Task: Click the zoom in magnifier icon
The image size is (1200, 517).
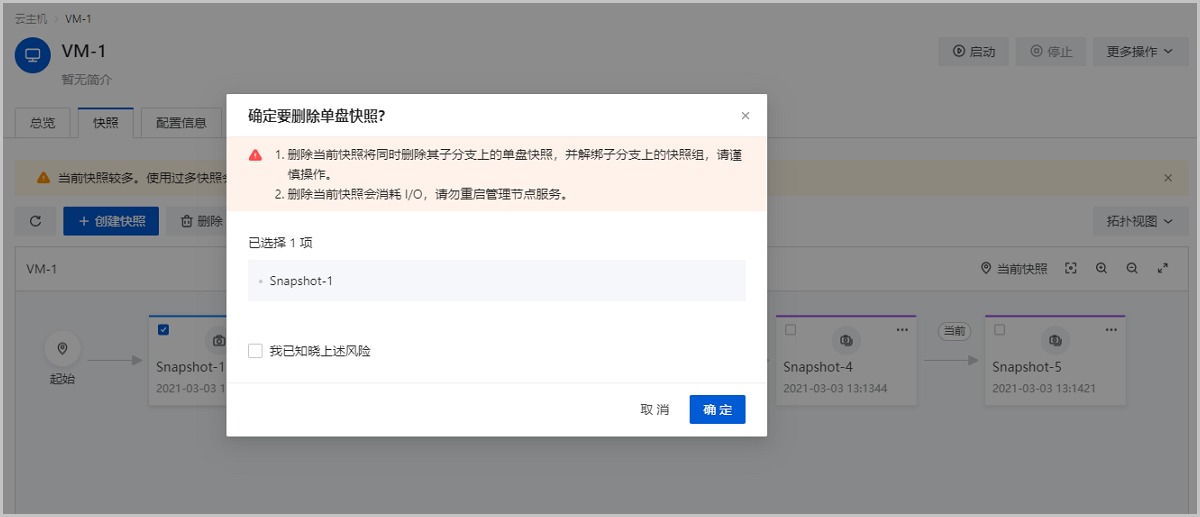Action: (1101, 269)
